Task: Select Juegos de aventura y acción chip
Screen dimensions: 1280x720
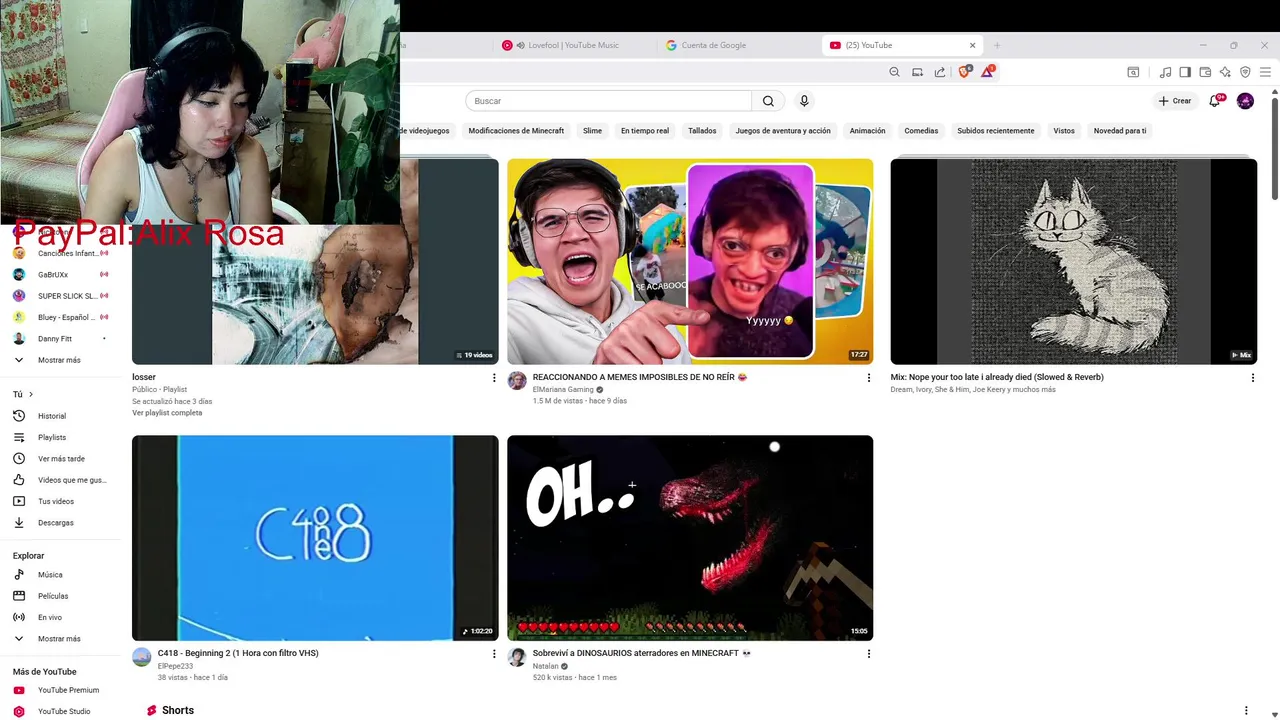Action: (783, 131)
